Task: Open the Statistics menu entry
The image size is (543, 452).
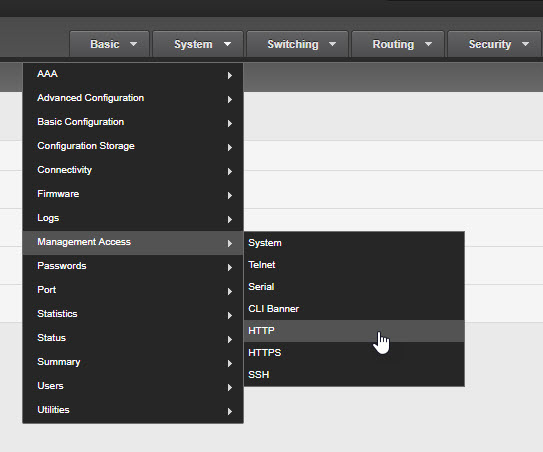Action: tap(133, 314)
